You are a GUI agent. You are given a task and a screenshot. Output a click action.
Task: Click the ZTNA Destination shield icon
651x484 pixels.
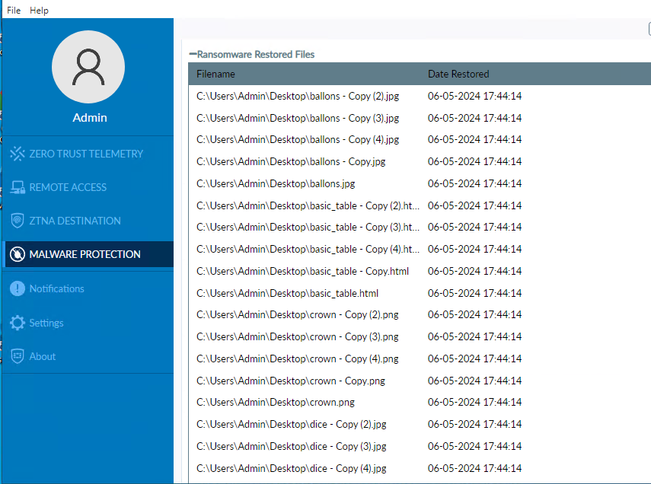click(x=17, y=220)
